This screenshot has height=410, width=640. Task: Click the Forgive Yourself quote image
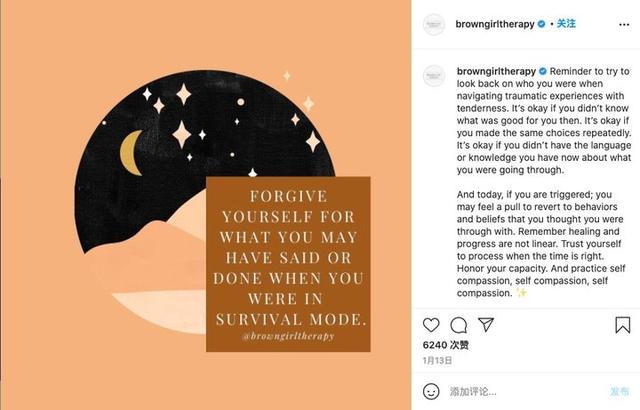[x=205, y=205]
